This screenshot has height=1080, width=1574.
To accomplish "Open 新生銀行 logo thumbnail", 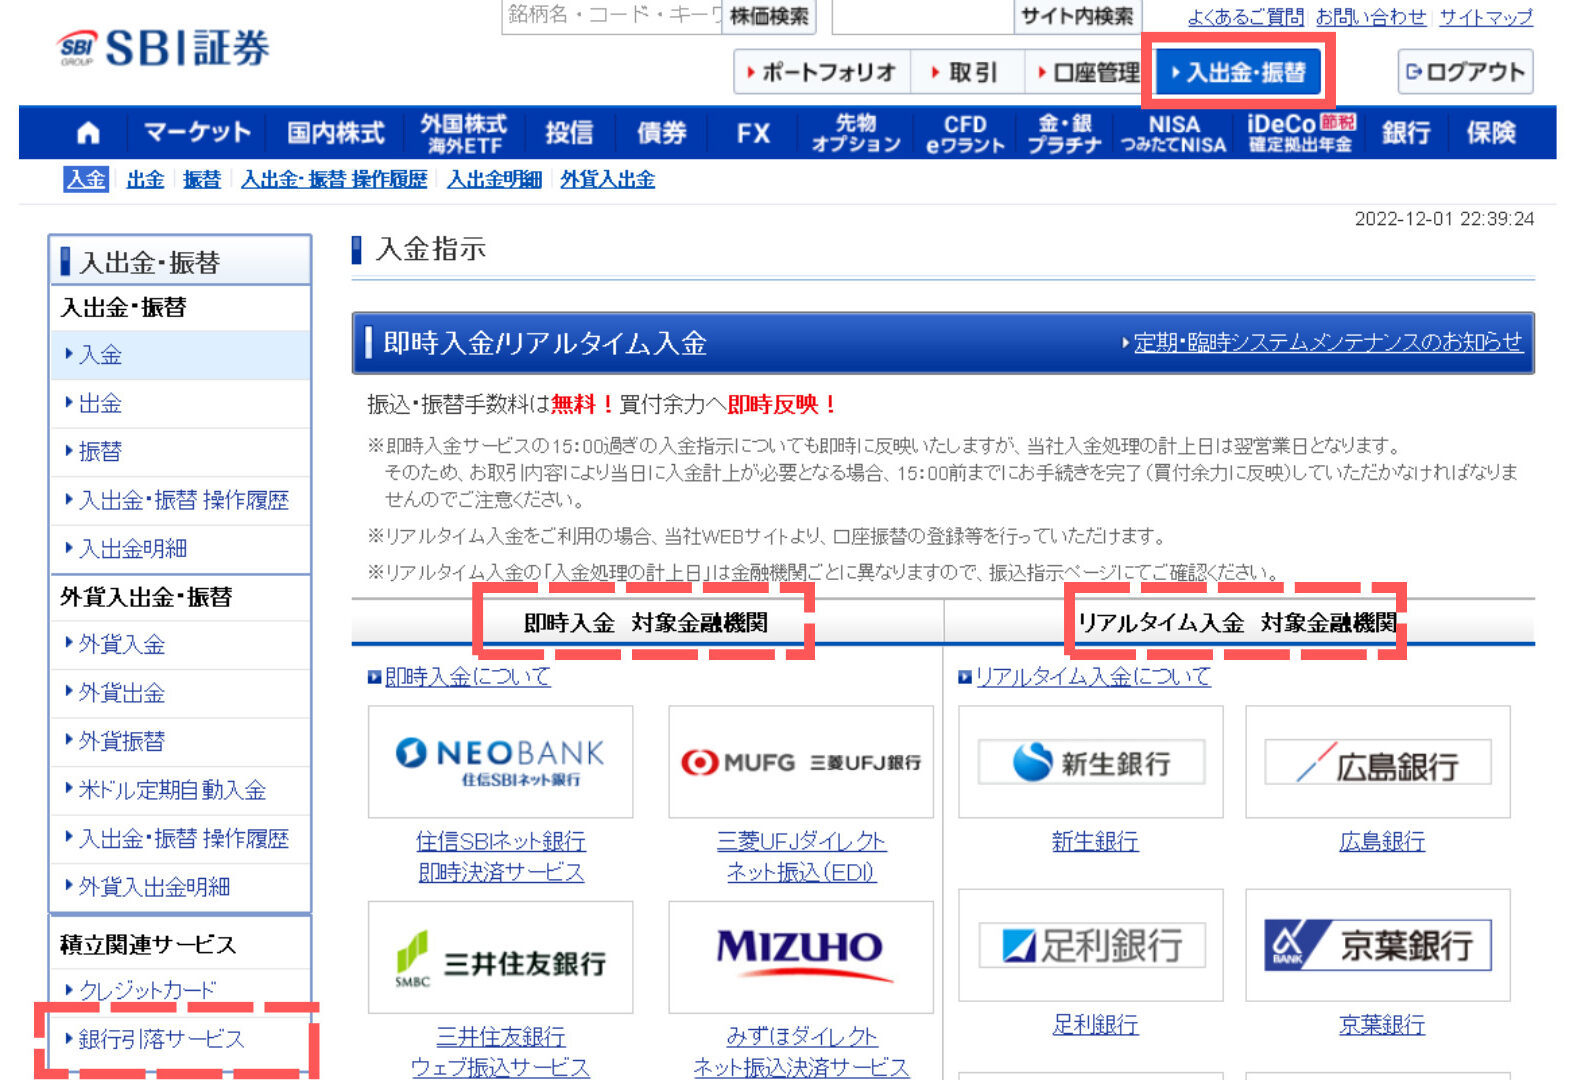I will [x=1090, y=762].
